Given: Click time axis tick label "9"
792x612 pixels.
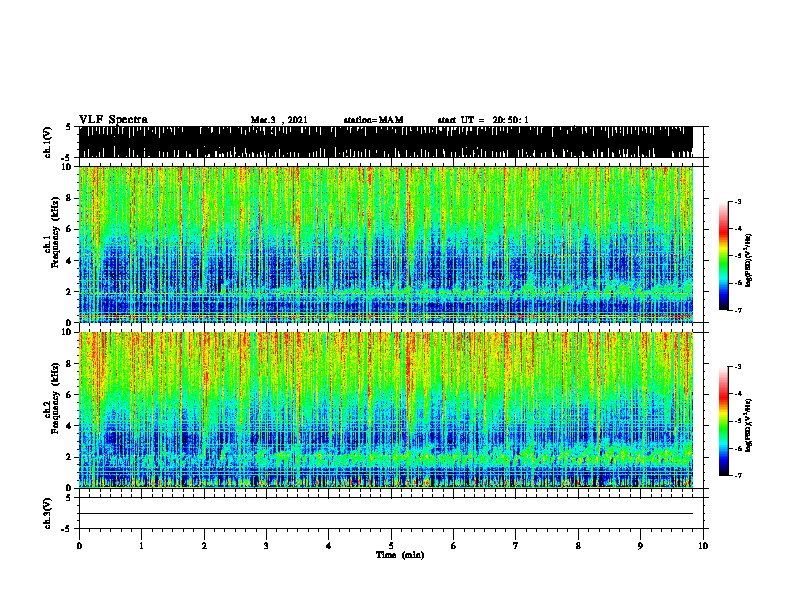Looking at the screenshot, I should pos(640,545).
